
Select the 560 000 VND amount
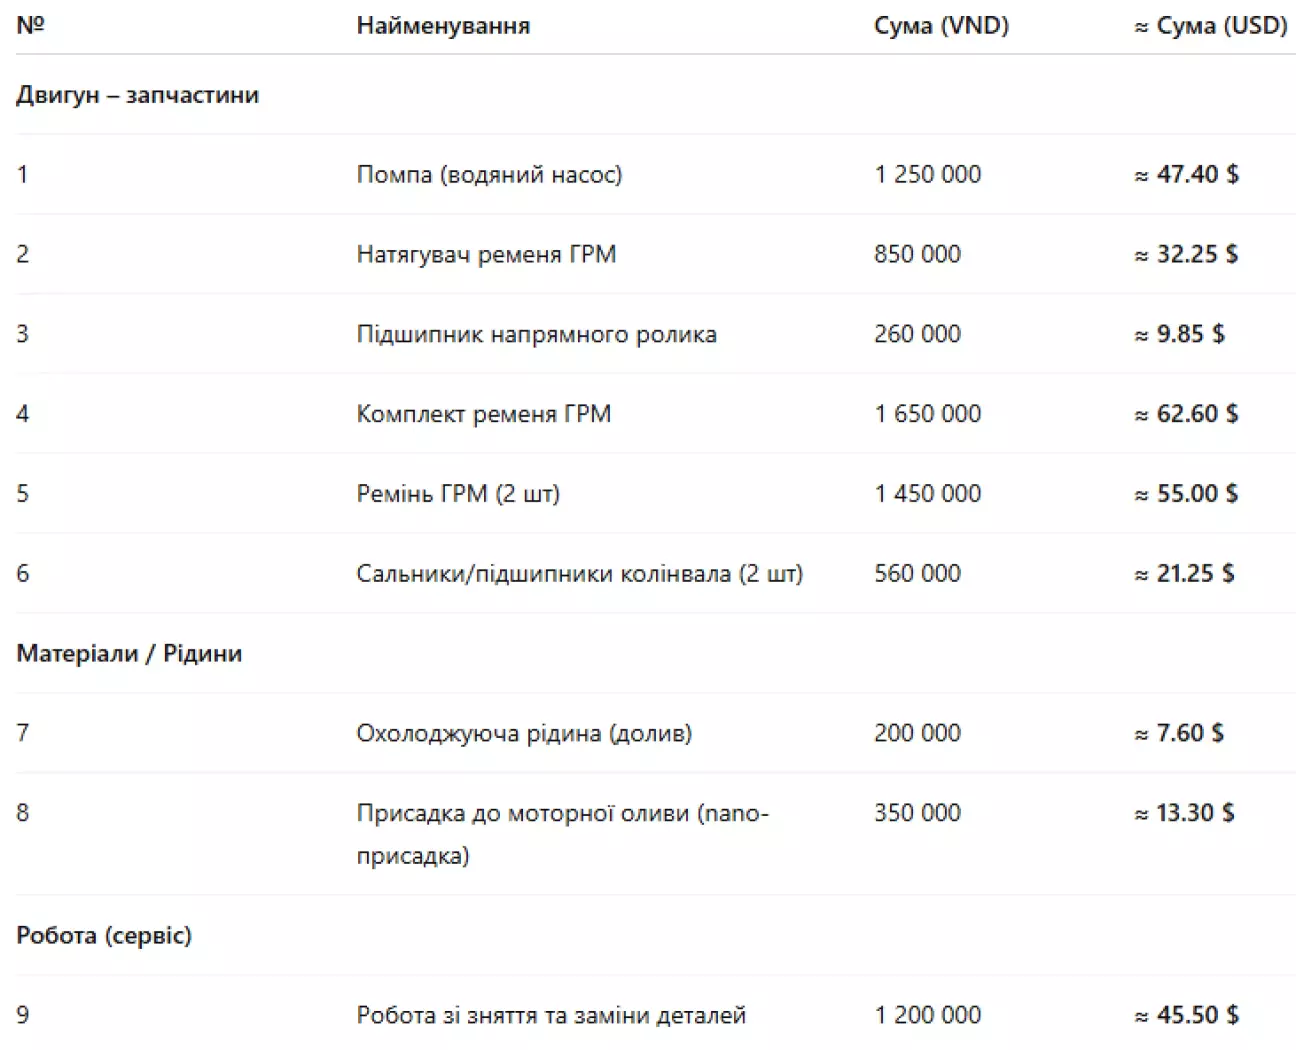click(917, 574)
